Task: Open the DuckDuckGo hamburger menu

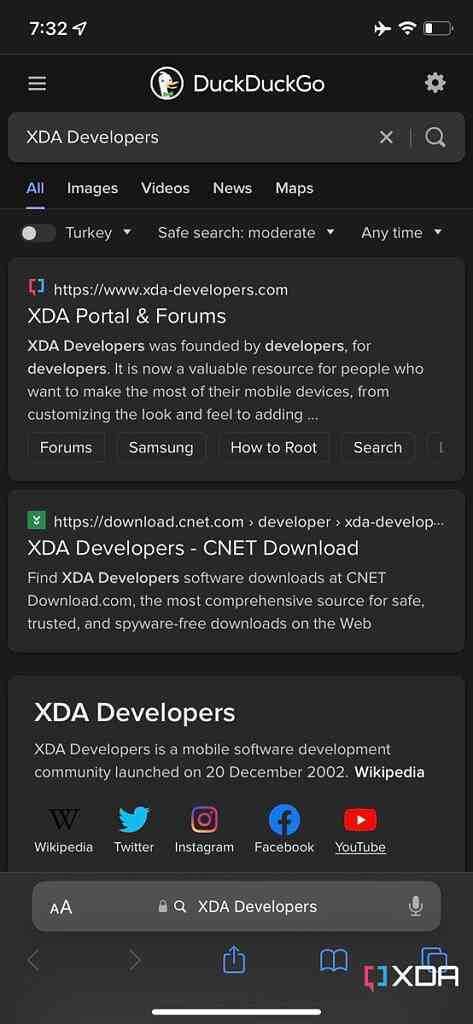Action: [37, 84]
